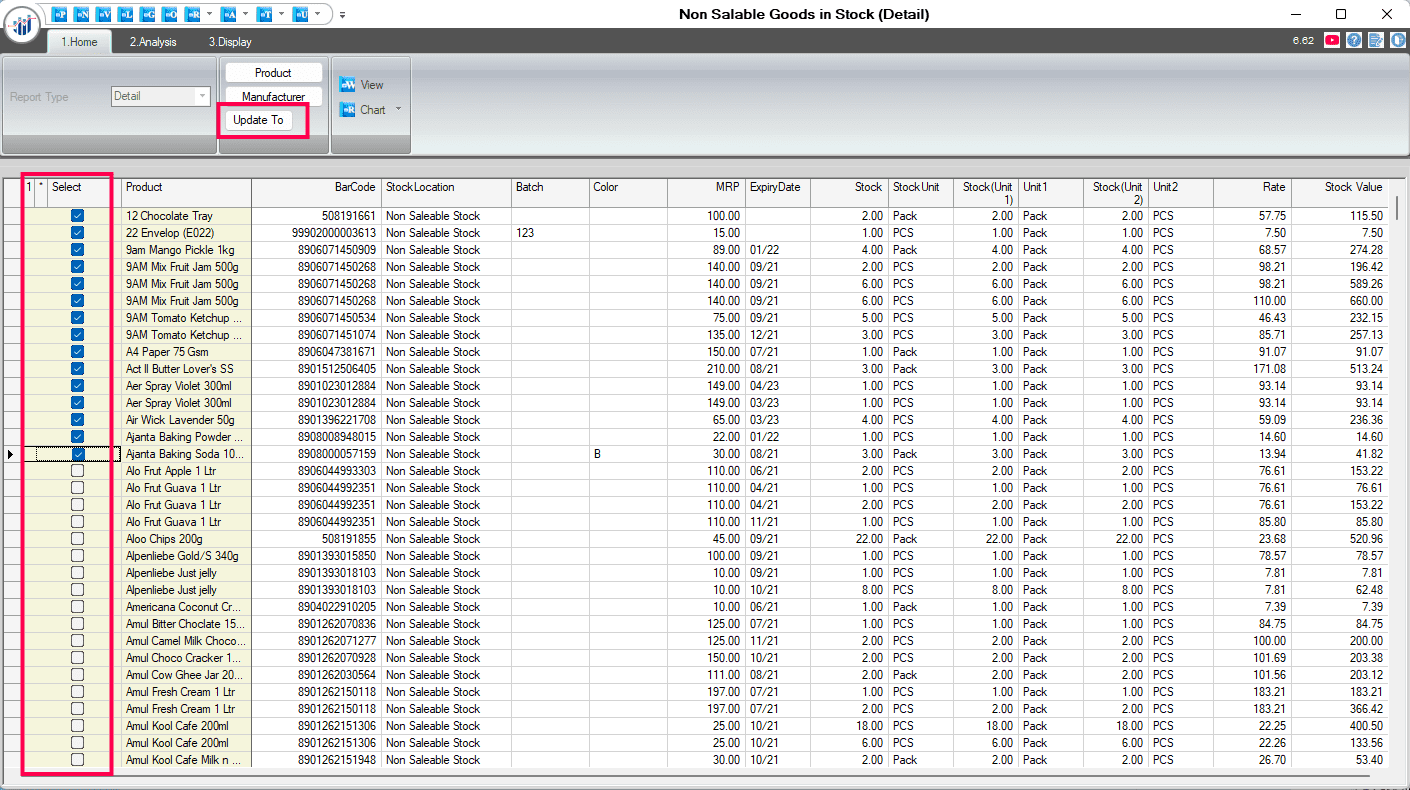Select the Aloo Chips 200g row checkbox
This screenshot has height=790, width=1410.
coord(78,539)
